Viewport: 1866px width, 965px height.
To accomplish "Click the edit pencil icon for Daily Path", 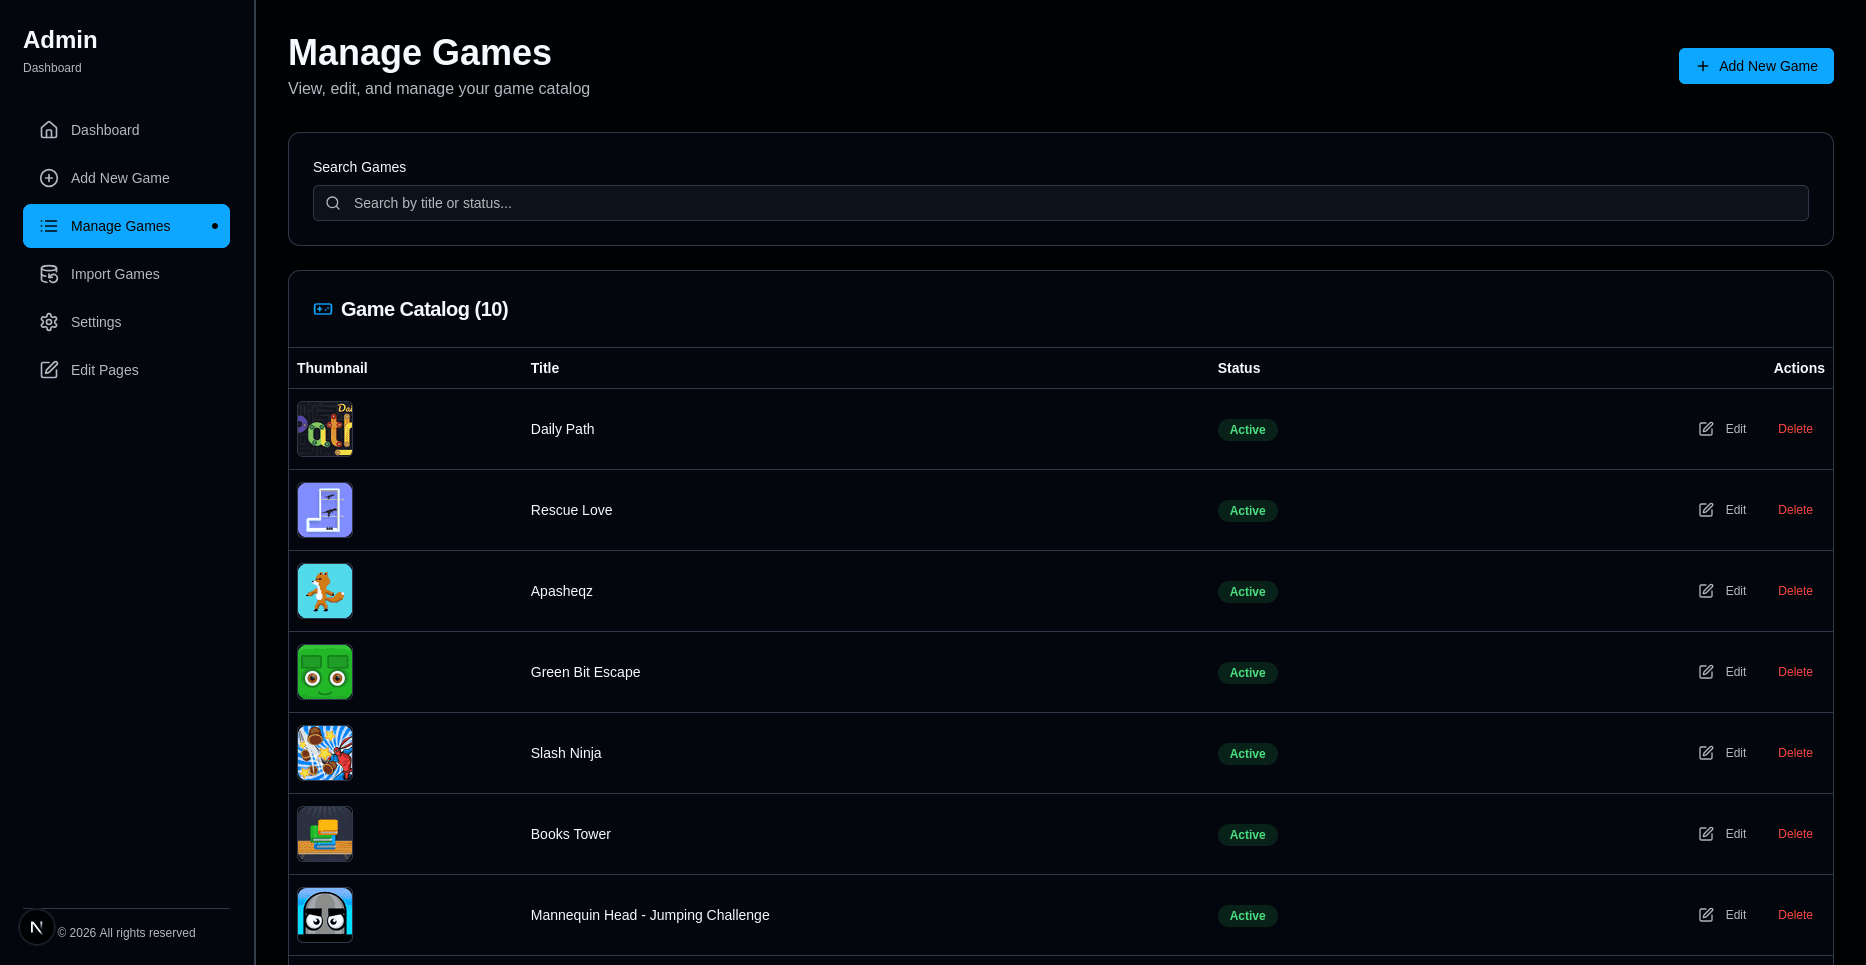I will click(1706, 429).
